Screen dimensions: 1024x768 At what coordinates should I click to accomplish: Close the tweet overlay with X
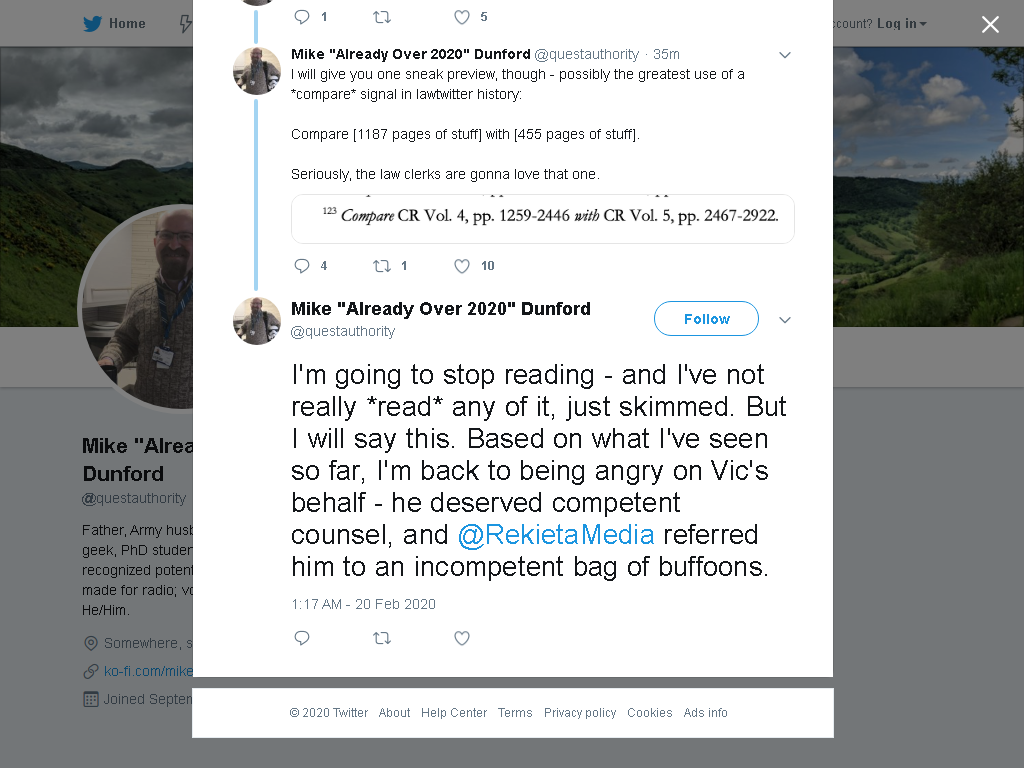click(990, 25)
